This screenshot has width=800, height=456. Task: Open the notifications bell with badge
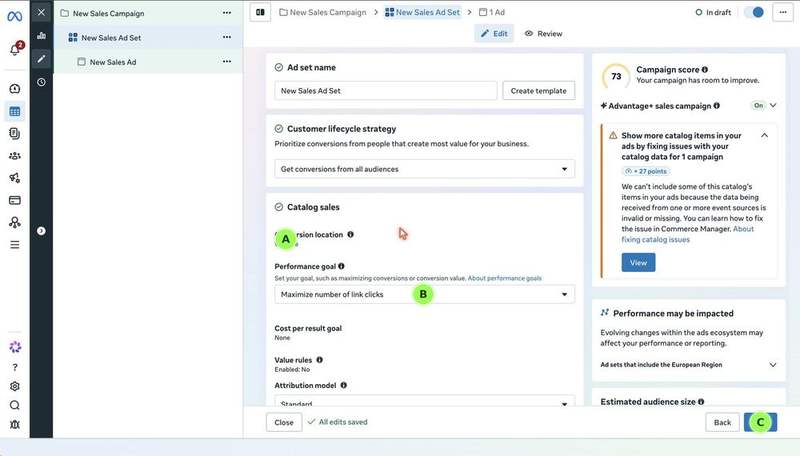[x=15, y=49]
